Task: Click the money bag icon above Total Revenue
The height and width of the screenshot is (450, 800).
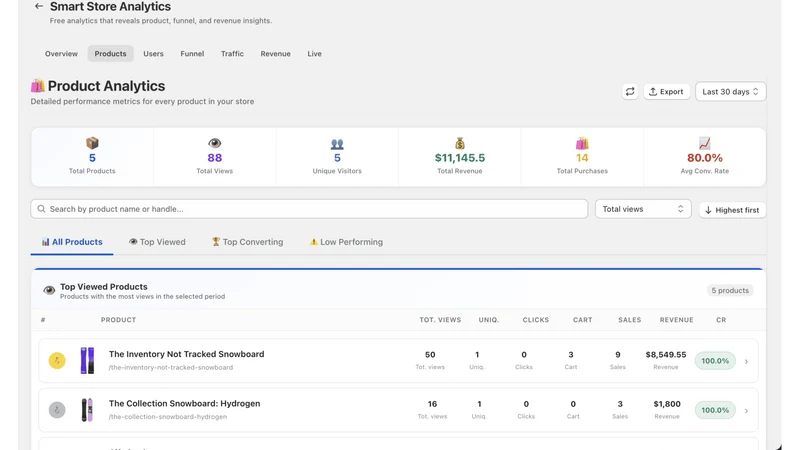Action: 460,143
